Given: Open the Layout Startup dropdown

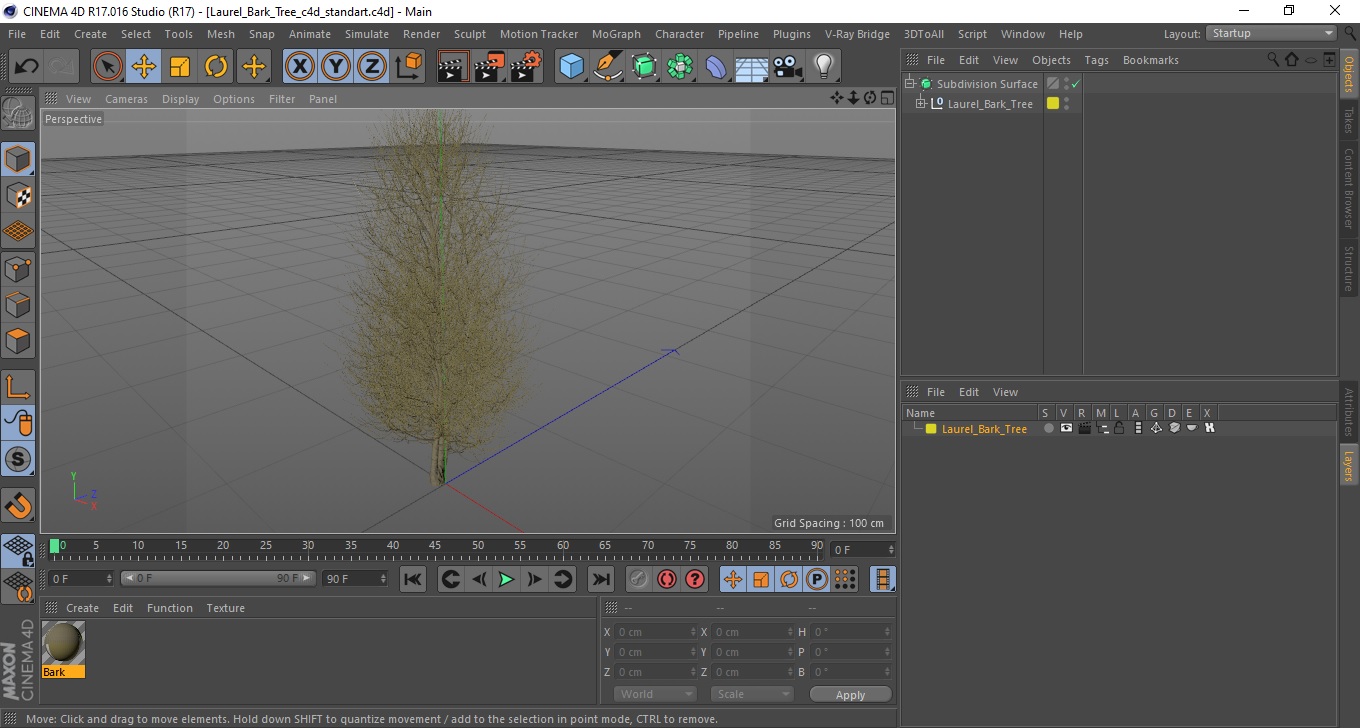Looking at the screenshot, I should point(1272,33).
